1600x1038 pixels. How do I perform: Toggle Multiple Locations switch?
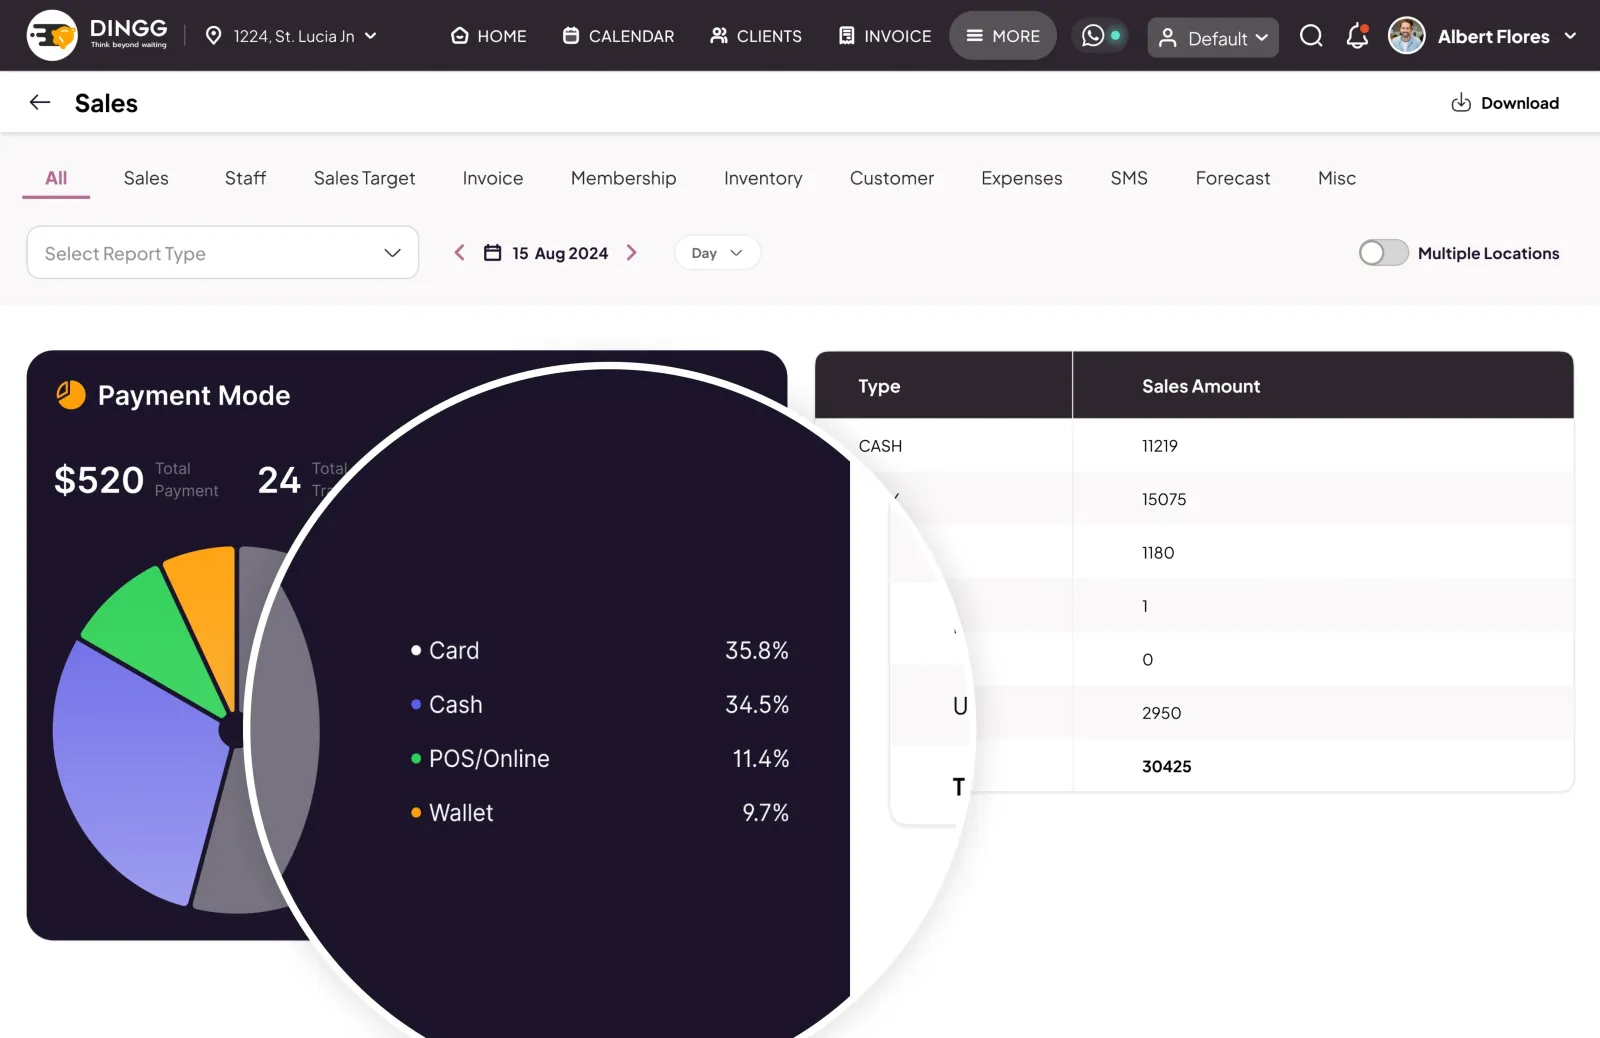(x=1383, y=253)
